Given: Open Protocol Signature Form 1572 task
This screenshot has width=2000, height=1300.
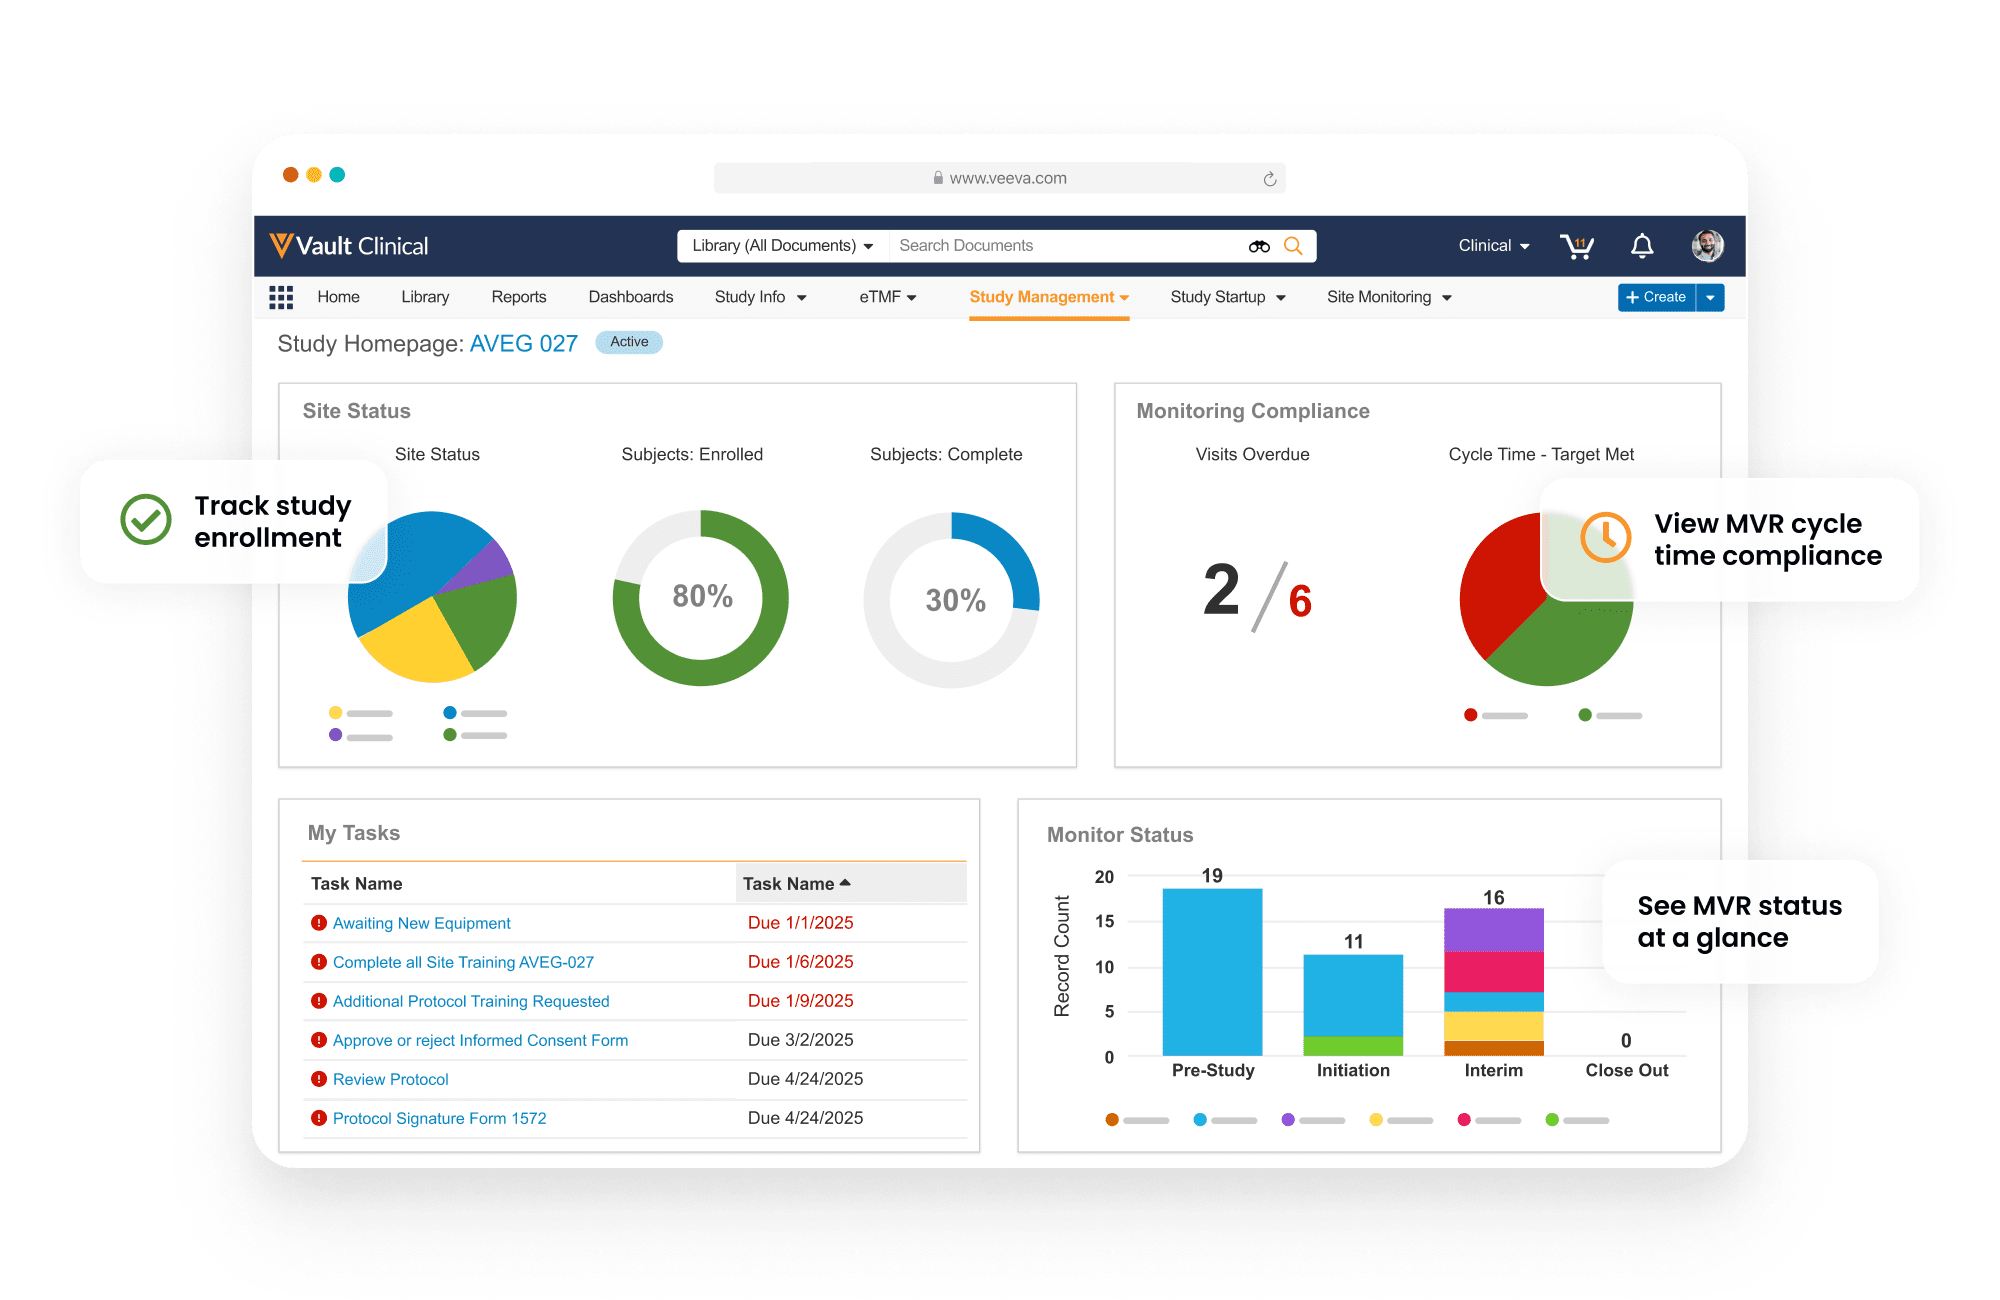Looking at the screenshot, I should coord(439,1118).
